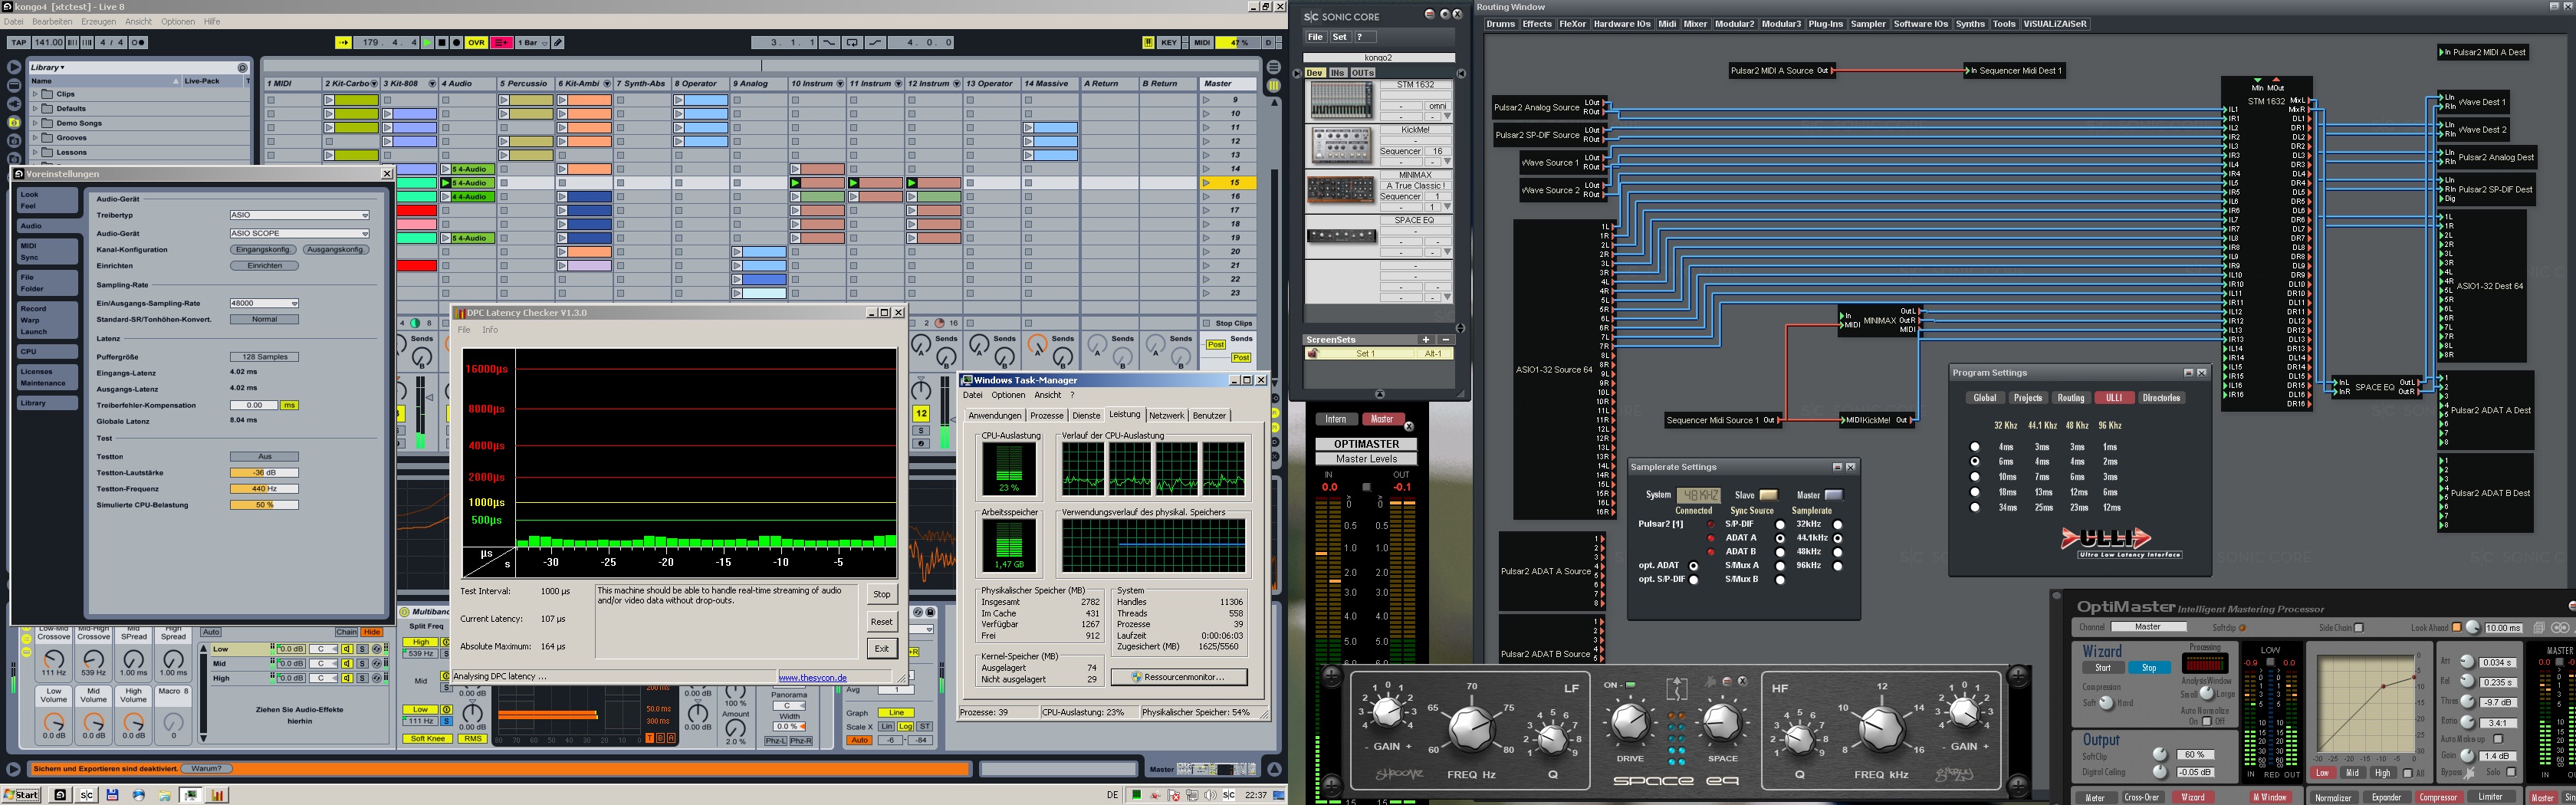This screenshot has width=2576, height=805.
Task: Switch to the Prozesse tab in Task-Manager
Action: [x=1046, y=415]
